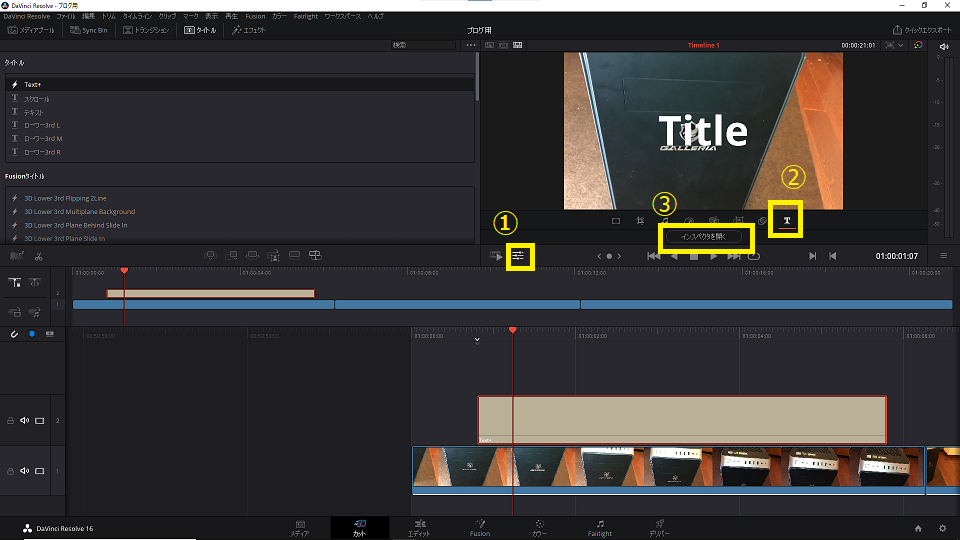
Task: Switch to the カラー page
Action: click(539, 528)
